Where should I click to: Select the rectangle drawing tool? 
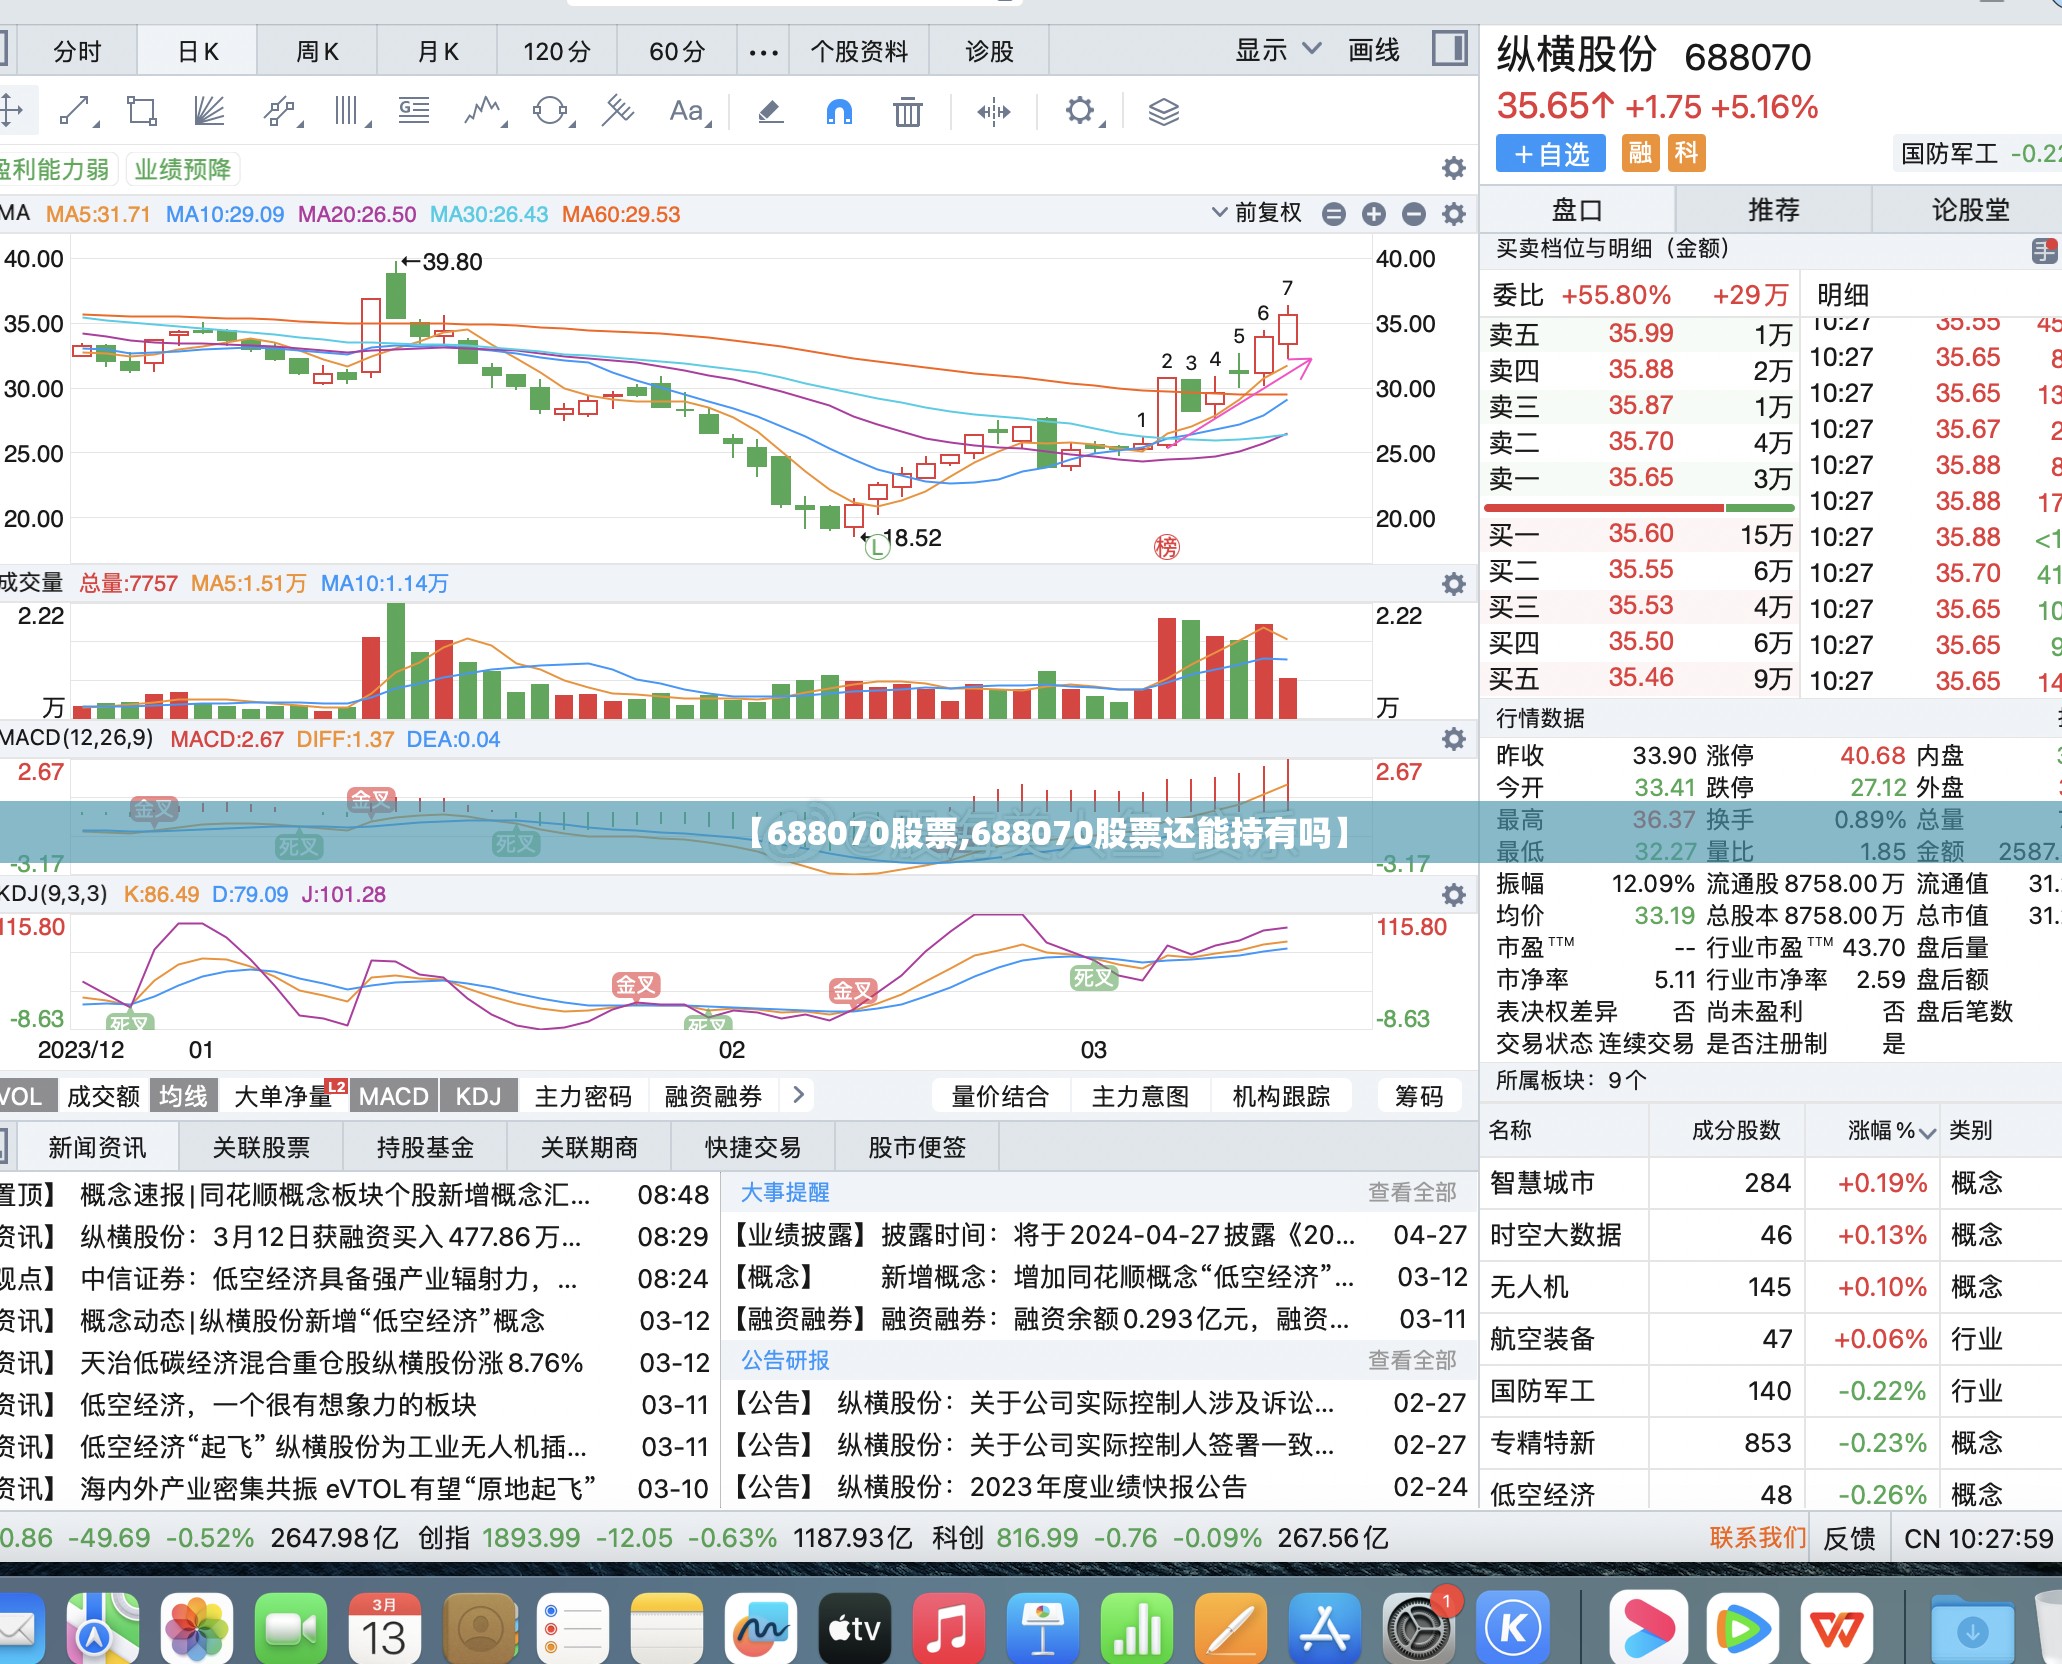click(x=142, y=111)
